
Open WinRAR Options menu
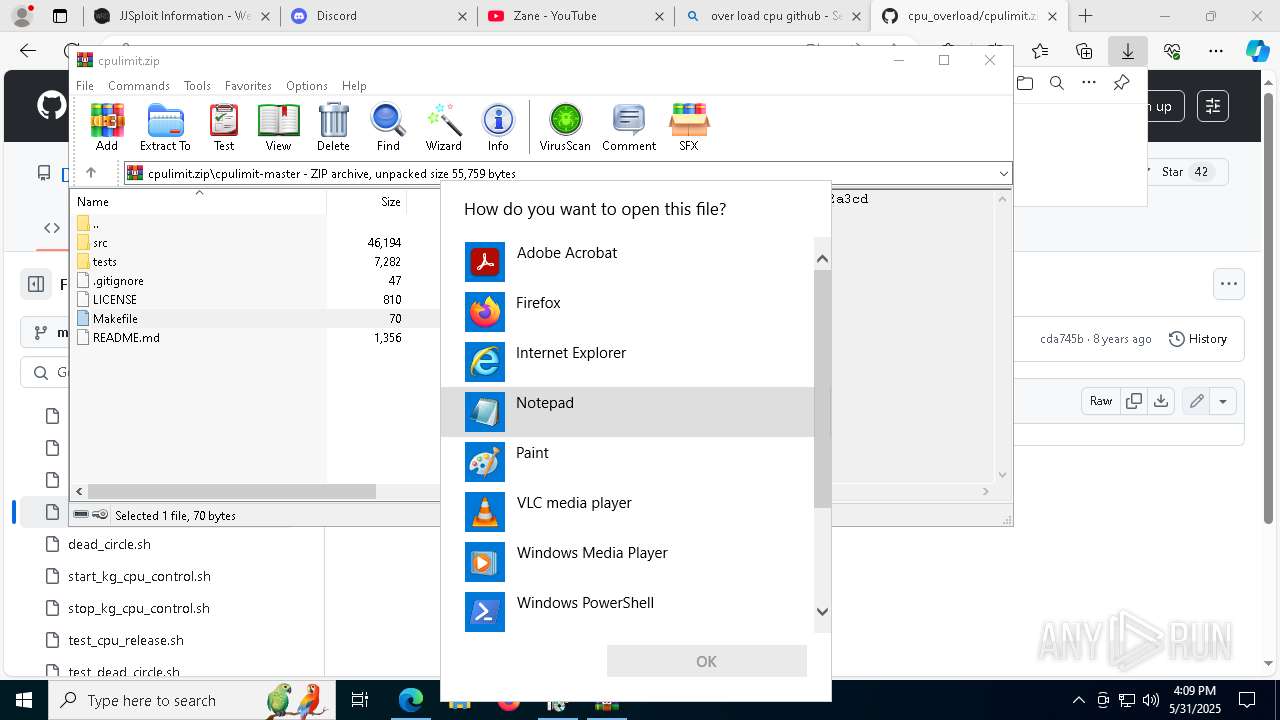click(307, 86)
